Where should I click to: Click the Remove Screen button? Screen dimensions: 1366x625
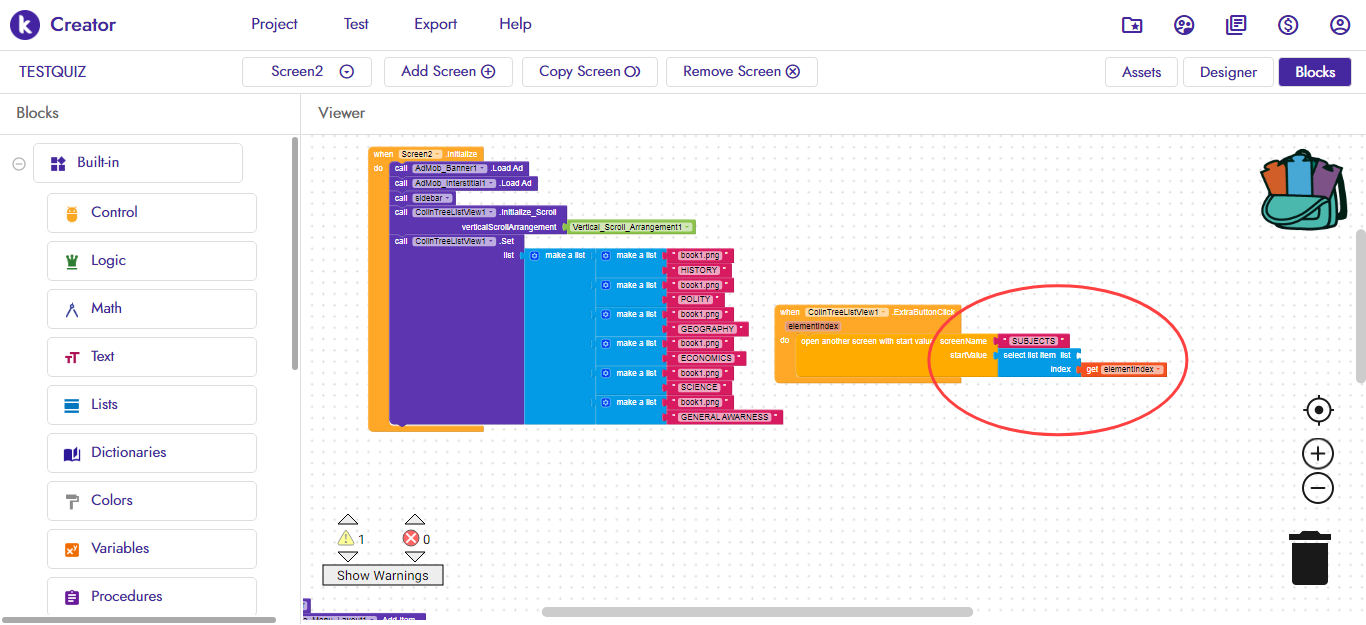tap(741, 72)
